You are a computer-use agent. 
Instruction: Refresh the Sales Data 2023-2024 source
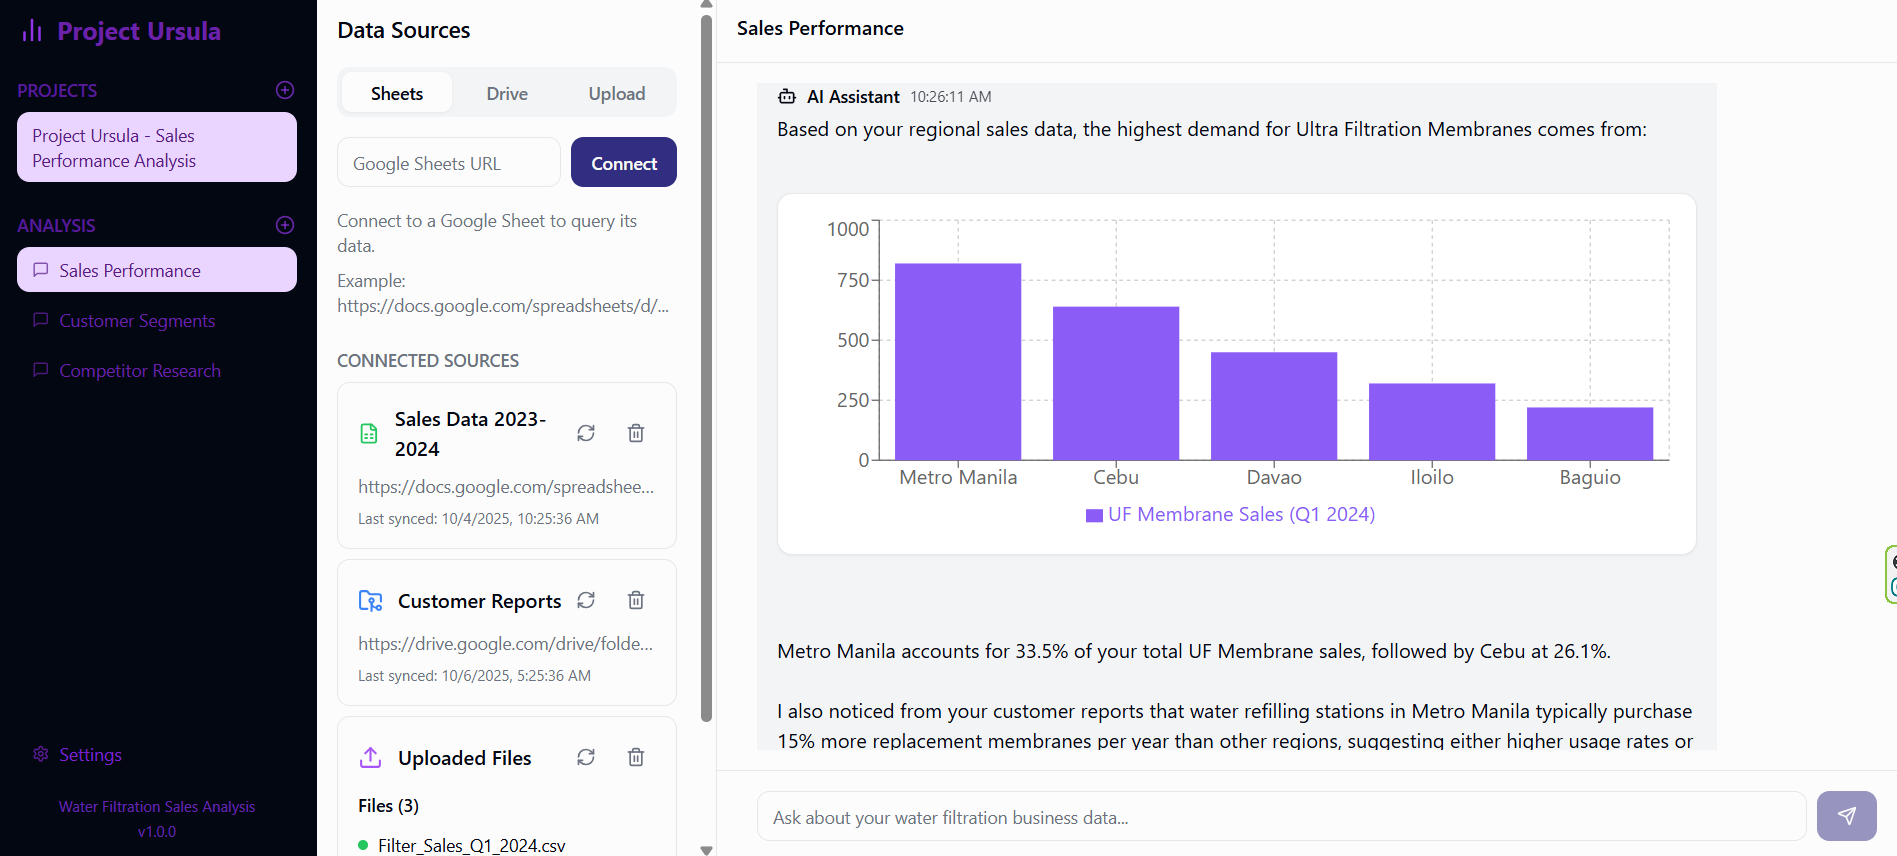586,433
